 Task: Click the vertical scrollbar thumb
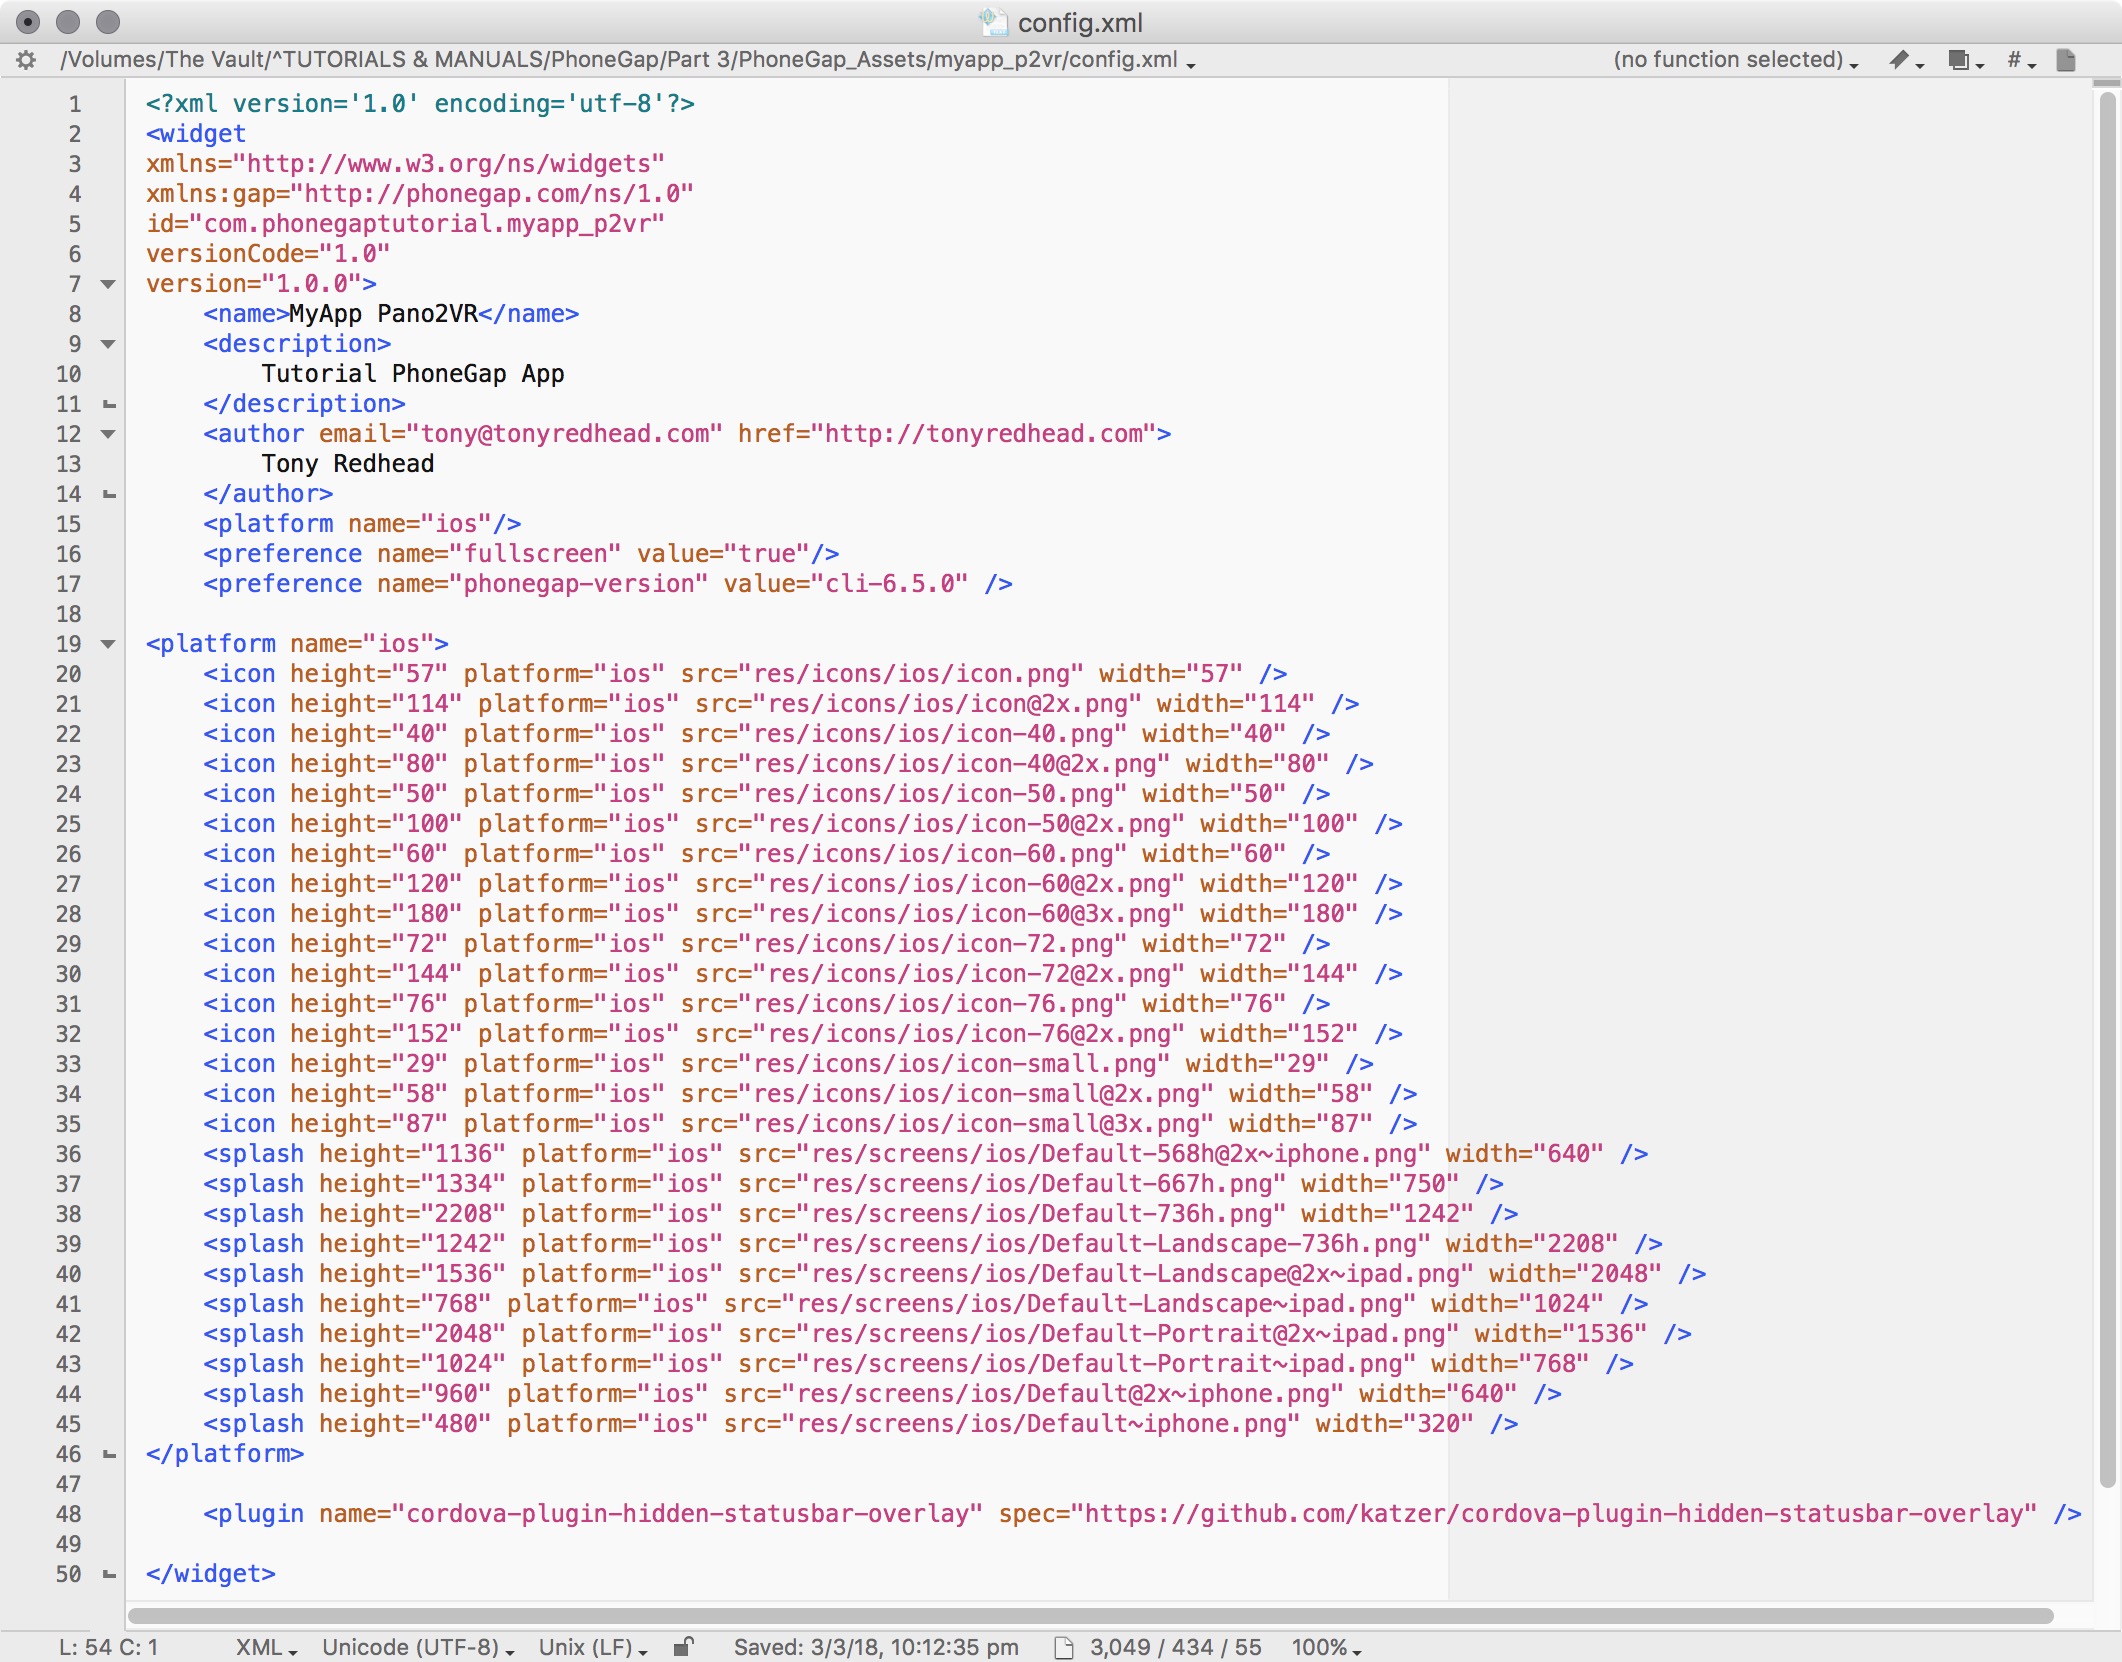[2107, 790]
